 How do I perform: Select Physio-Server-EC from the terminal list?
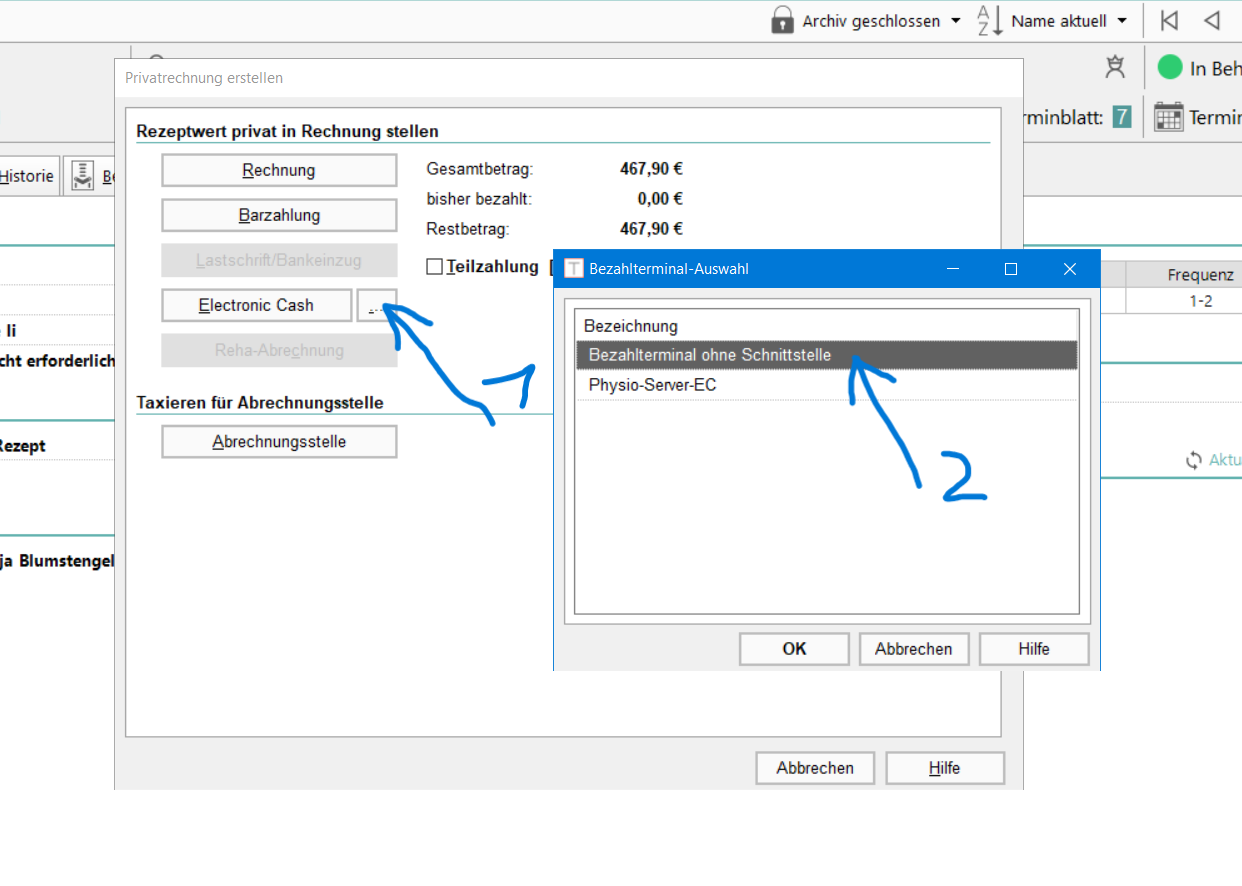click(x=652, y=385)
